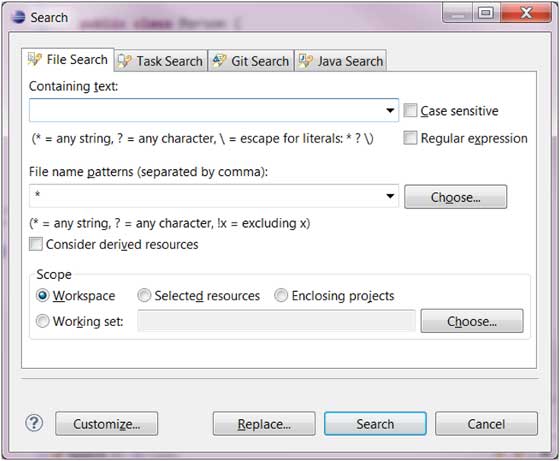560x461 pixels.
Task: Expand the Containing text dropdown arrow
Action: (x=390, y=110)
